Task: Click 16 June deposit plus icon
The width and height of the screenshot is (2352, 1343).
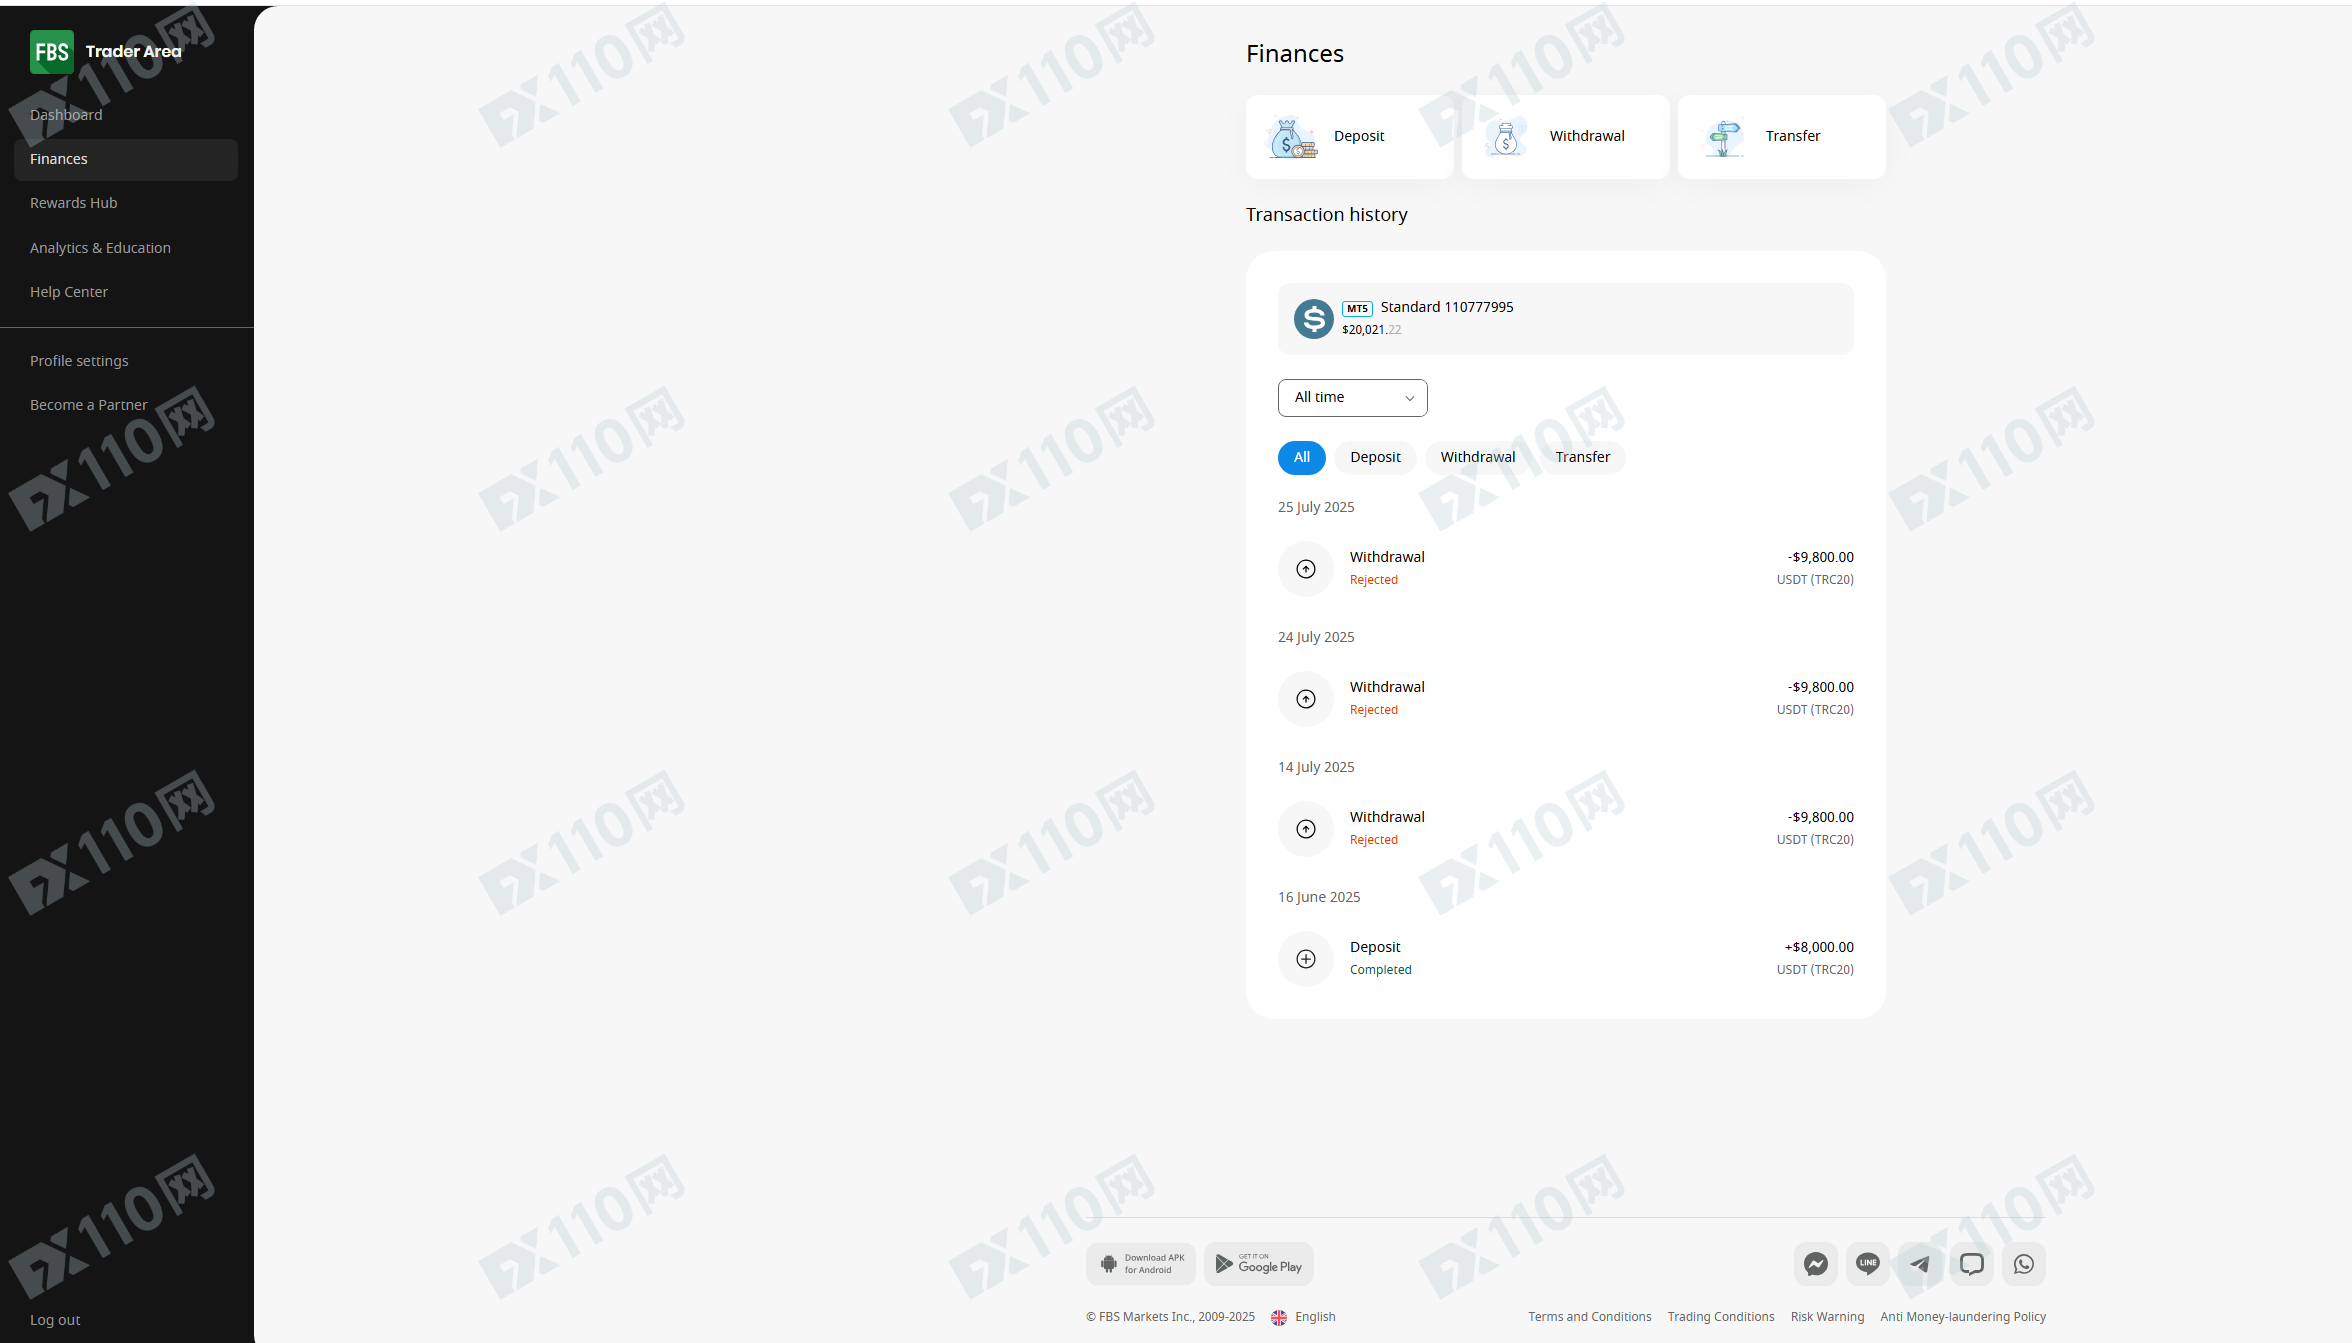Action: pos(1305,959)
